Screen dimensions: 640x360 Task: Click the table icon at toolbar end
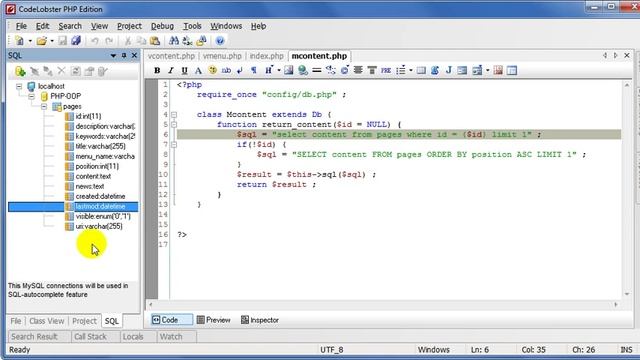[512, 70]
